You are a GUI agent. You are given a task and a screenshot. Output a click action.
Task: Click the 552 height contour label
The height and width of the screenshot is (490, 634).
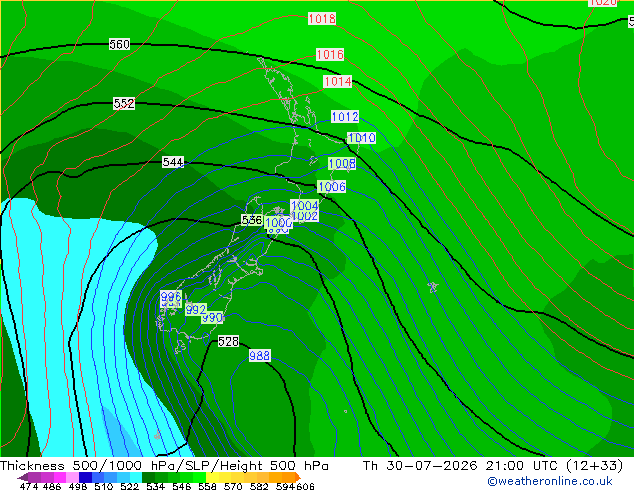coord(124,103)
